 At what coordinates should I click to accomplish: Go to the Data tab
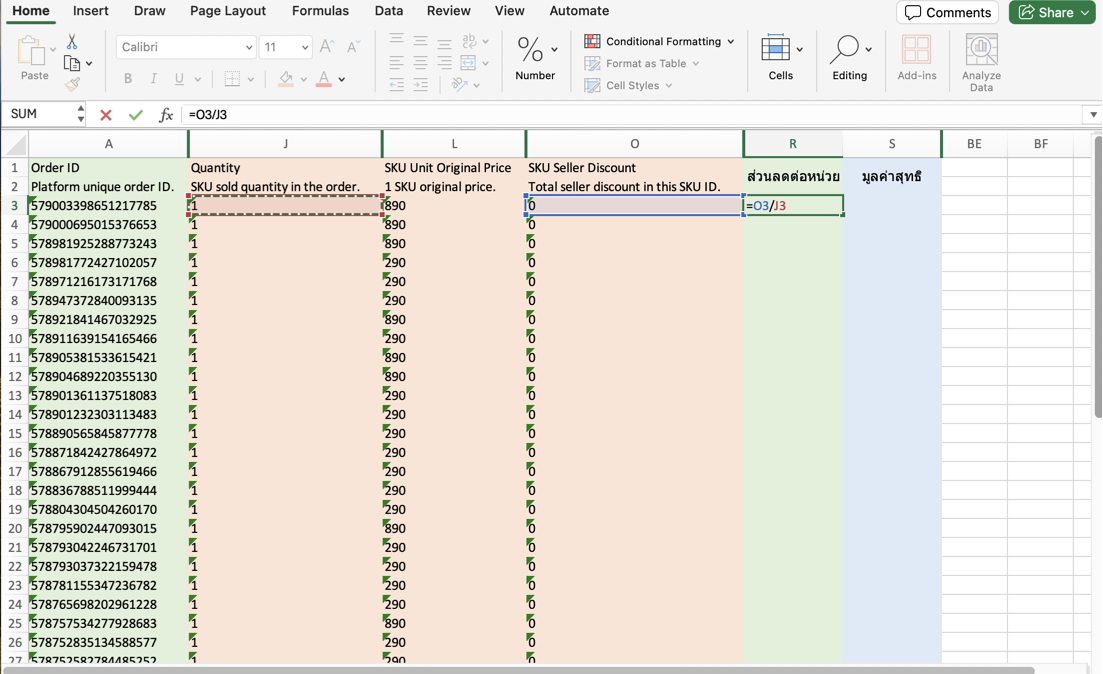pos(389,11)
